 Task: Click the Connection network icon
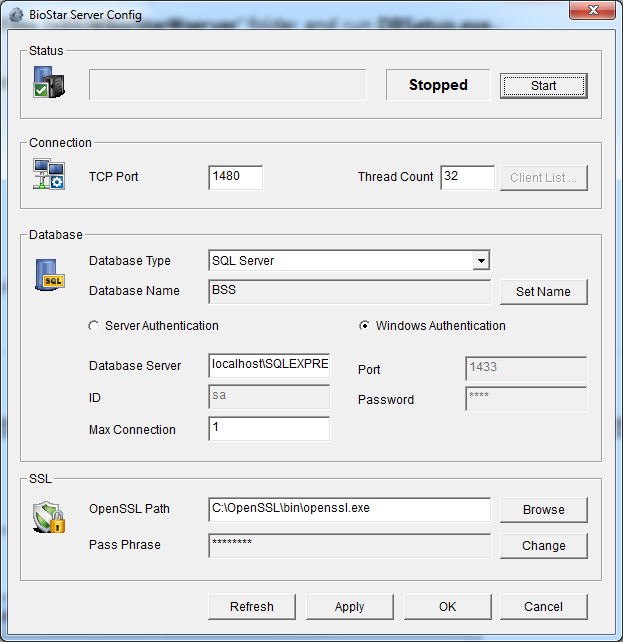click(49, 175)
